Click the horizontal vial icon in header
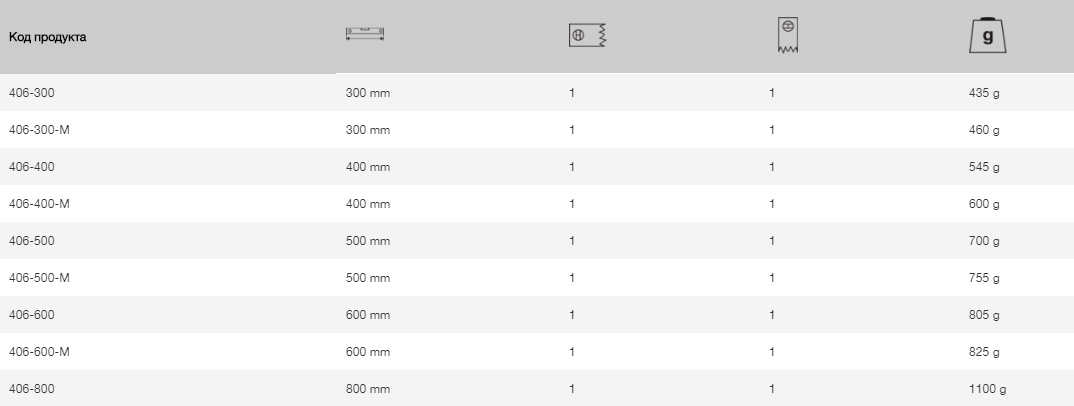Screen dimensions: 1074x406 (x=588, y=35)
